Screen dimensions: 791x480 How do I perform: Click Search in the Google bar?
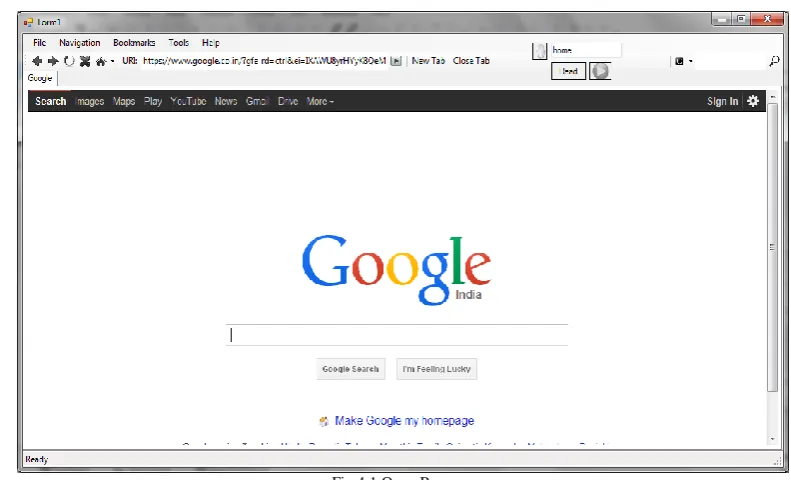50,101
